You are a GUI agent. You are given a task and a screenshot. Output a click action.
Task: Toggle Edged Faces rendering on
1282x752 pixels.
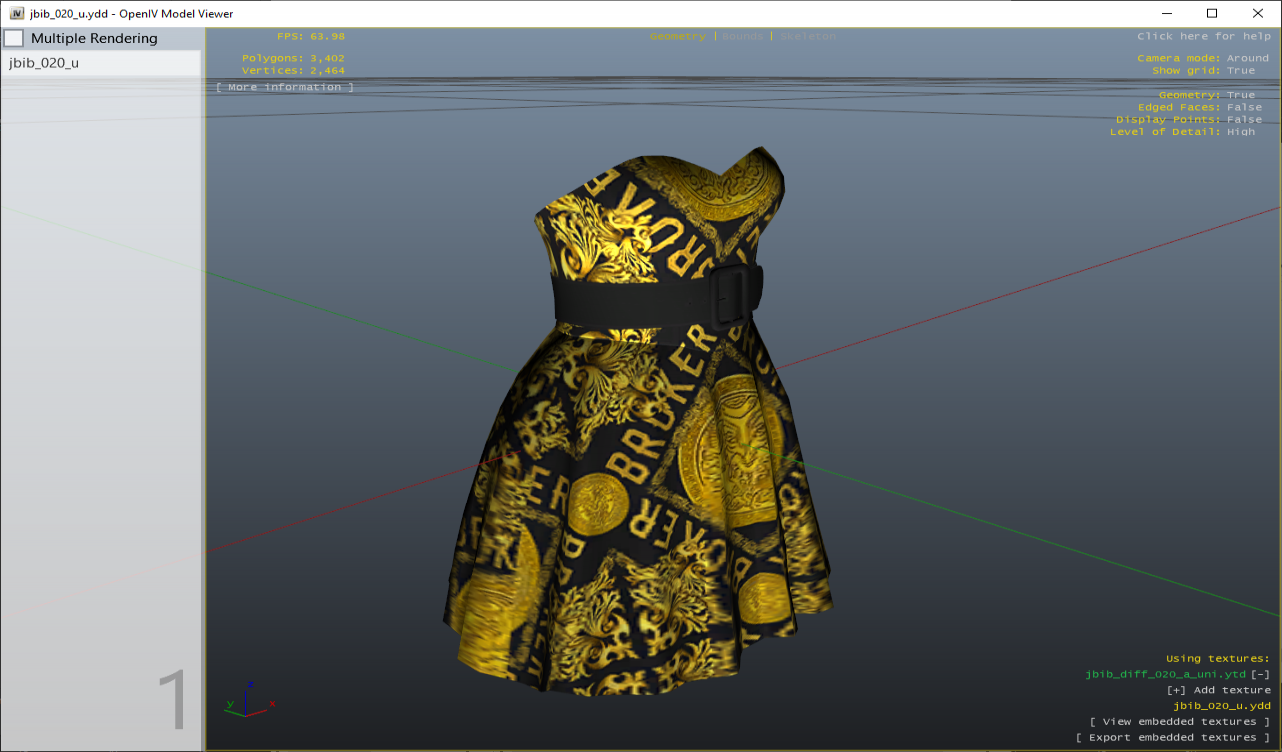tap(1243, 107)
